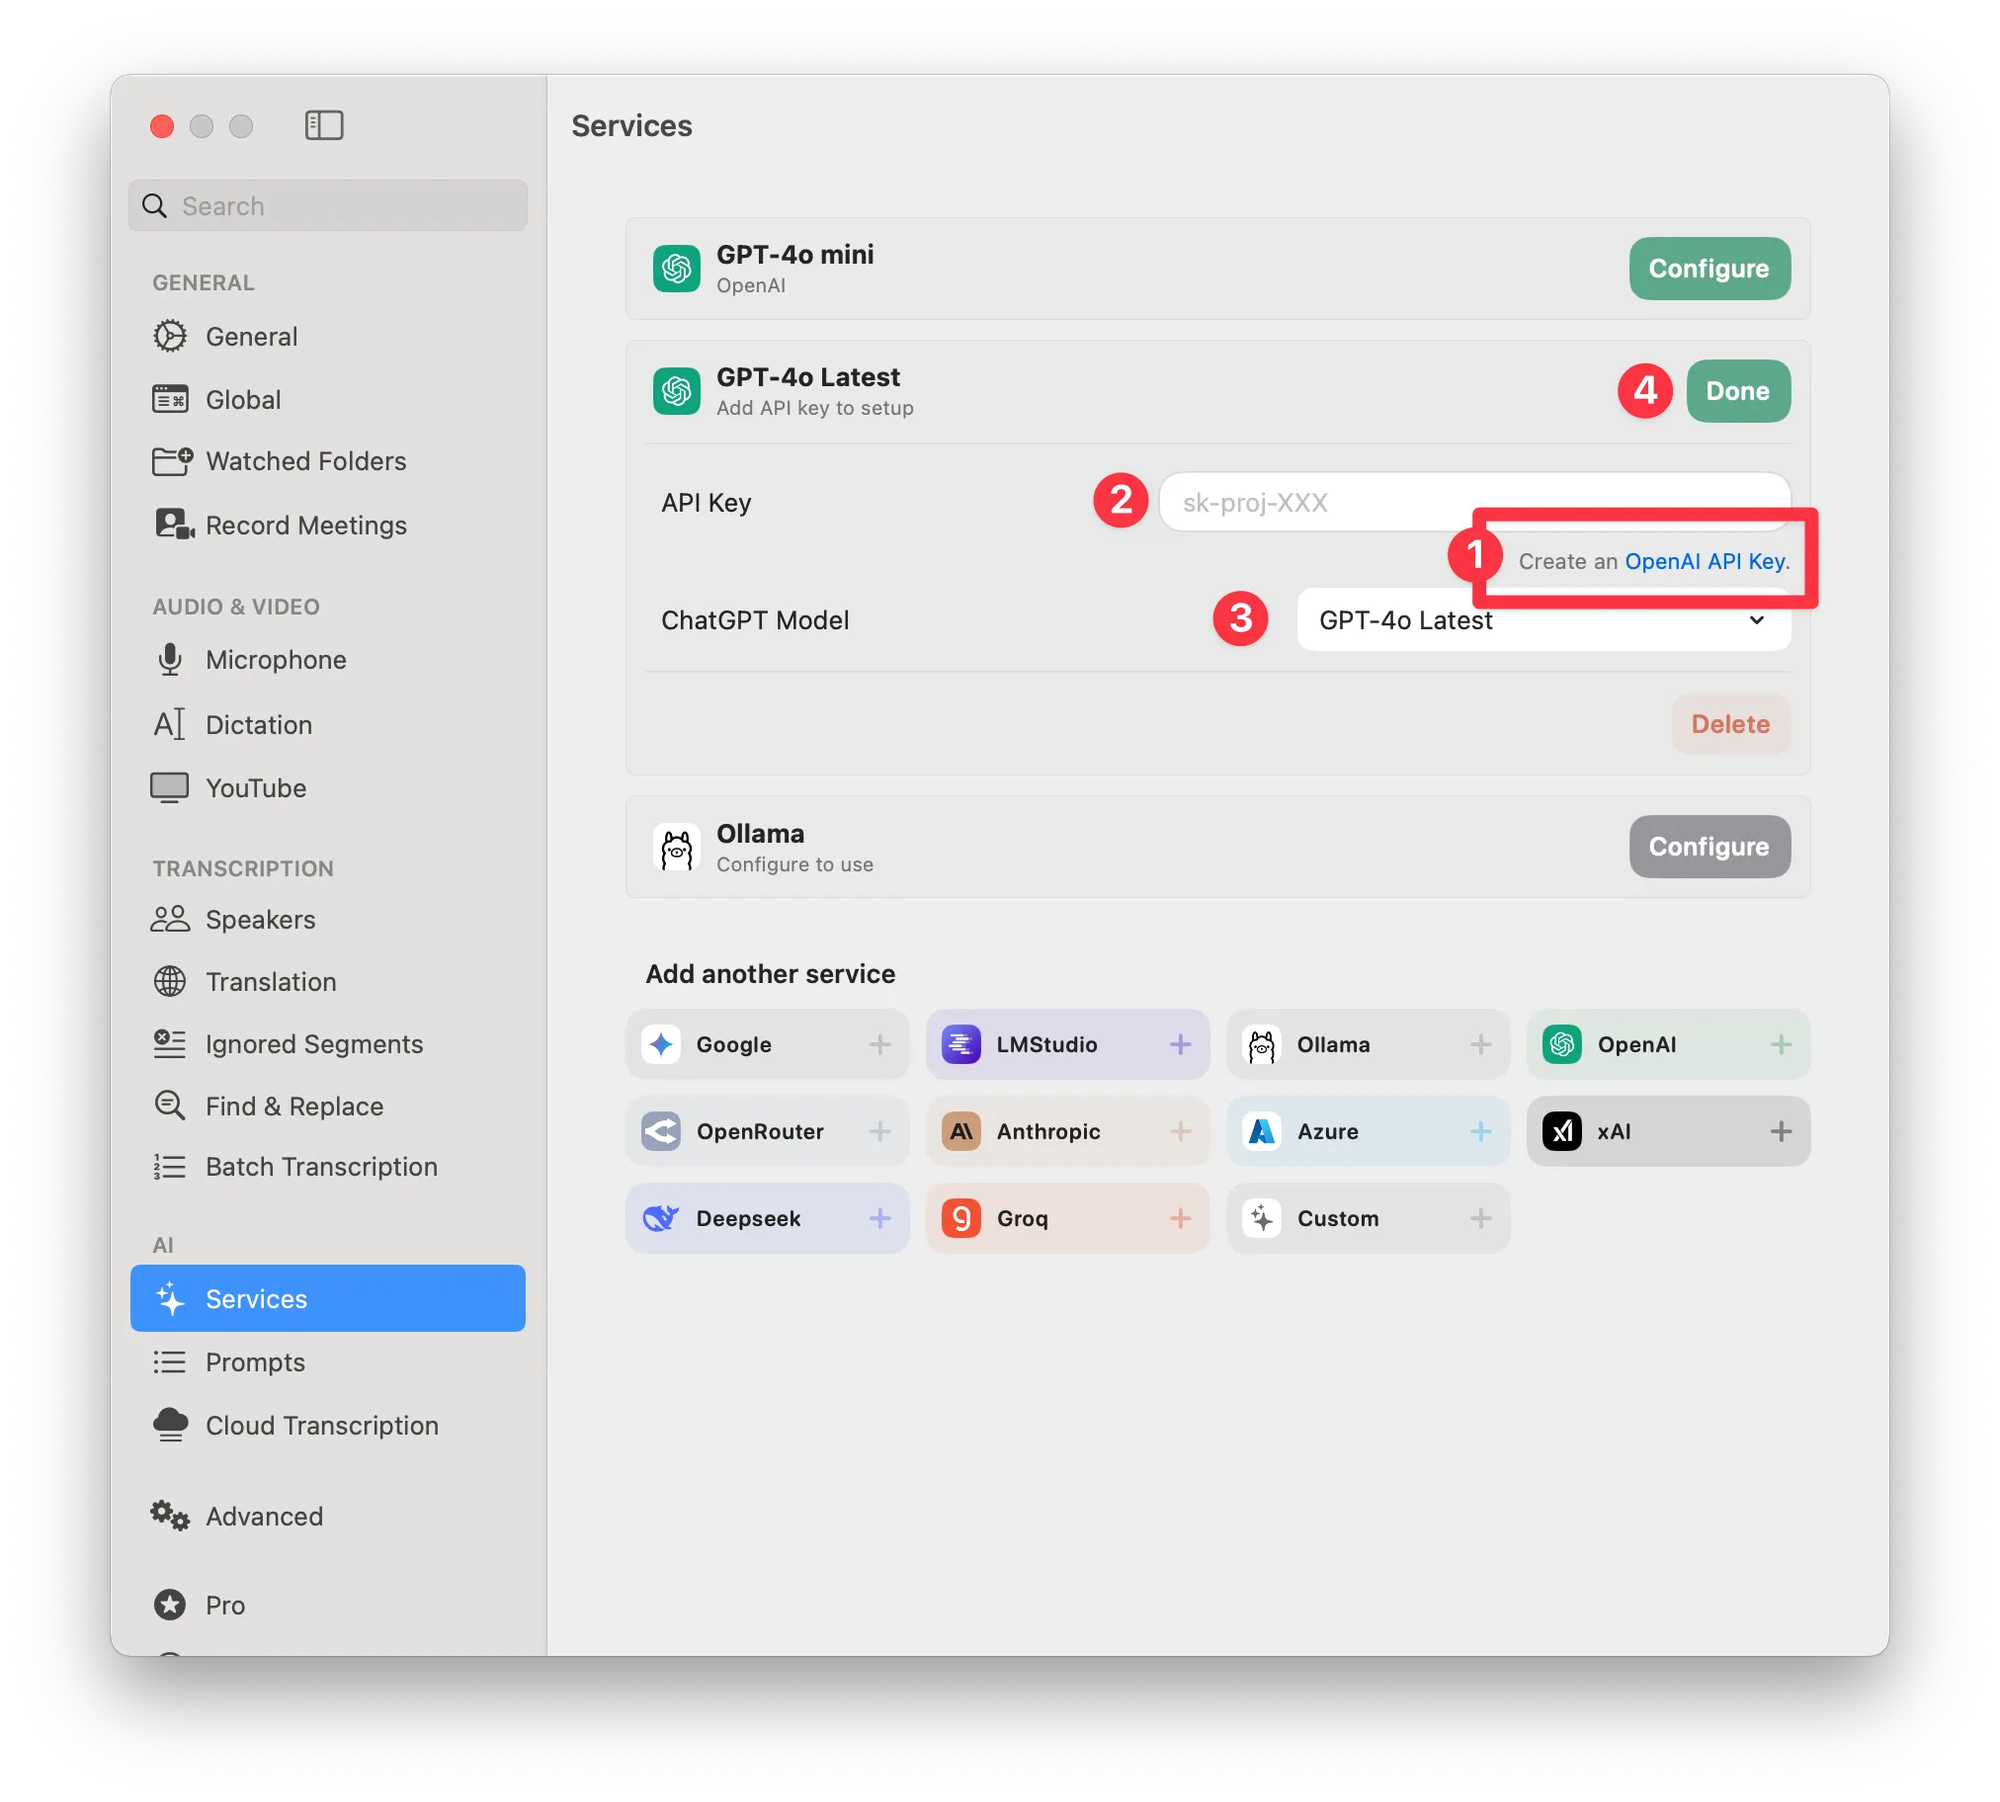This screenshot has height=1802, width=2000.
Task: Click the Speakers people icon
Action: pos(170,919)
